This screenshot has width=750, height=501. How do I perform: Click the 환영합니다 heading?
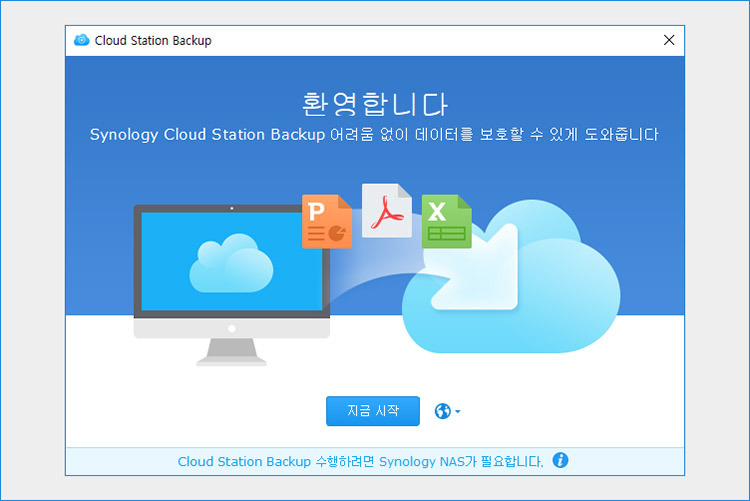point(375,104)
